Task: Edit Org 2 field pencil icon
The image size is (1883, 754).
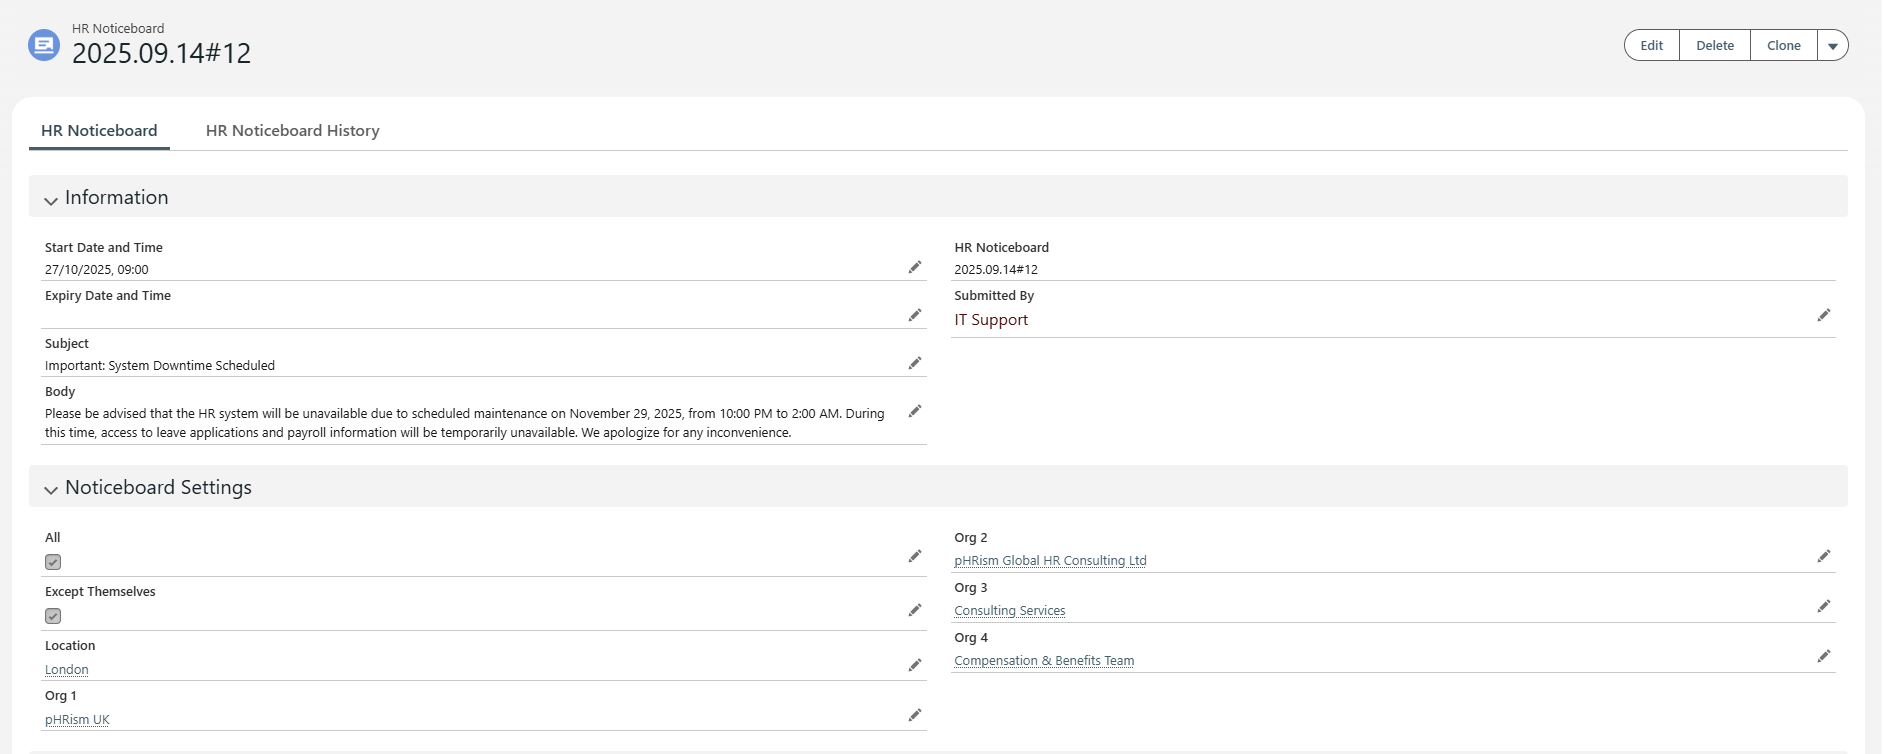Action: click(1823, 556)
